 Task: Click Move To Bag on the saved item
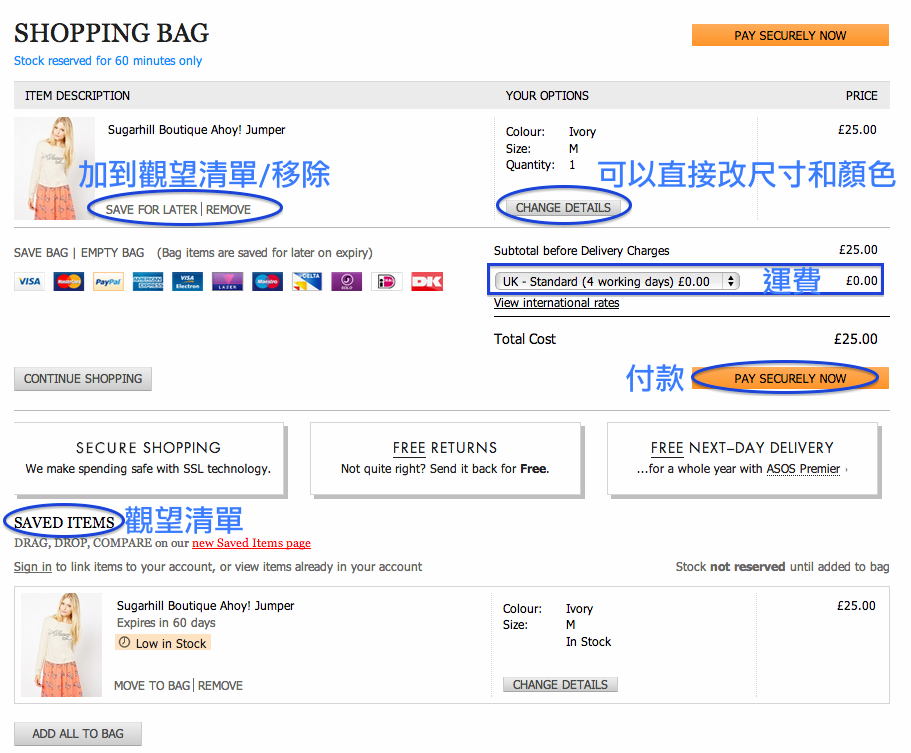(152, 686)
